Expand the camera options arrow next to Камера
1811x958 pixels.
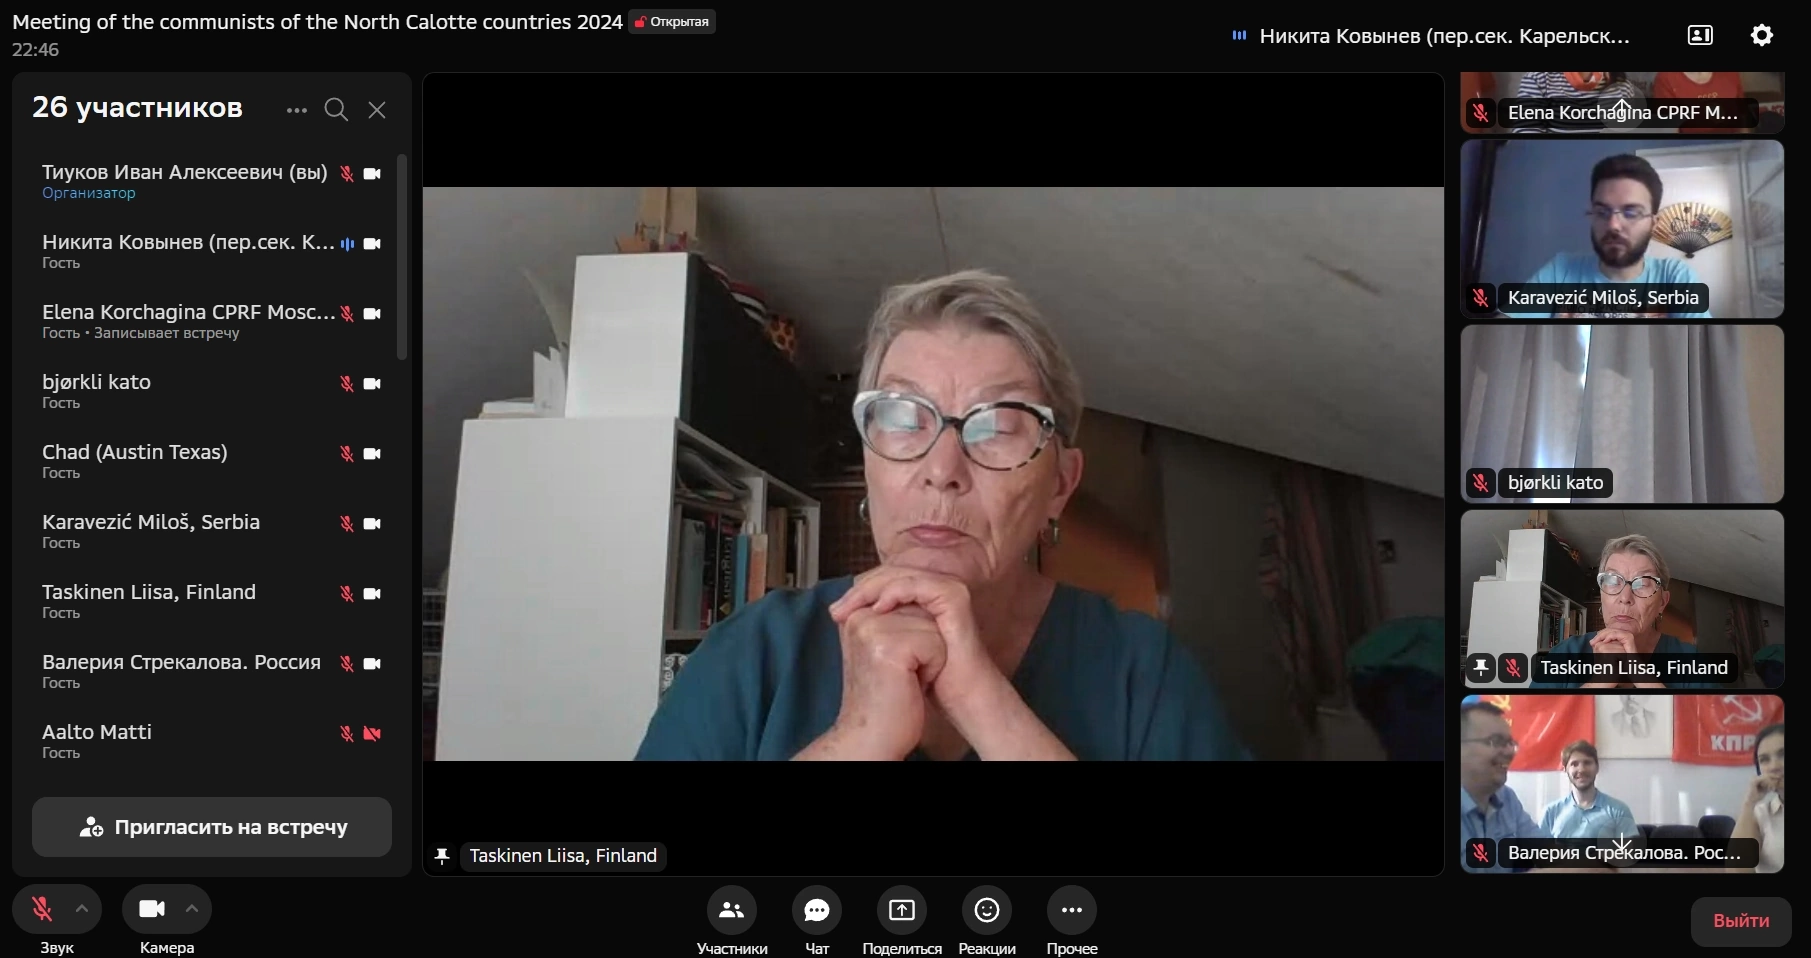click(x=192, y=909)
